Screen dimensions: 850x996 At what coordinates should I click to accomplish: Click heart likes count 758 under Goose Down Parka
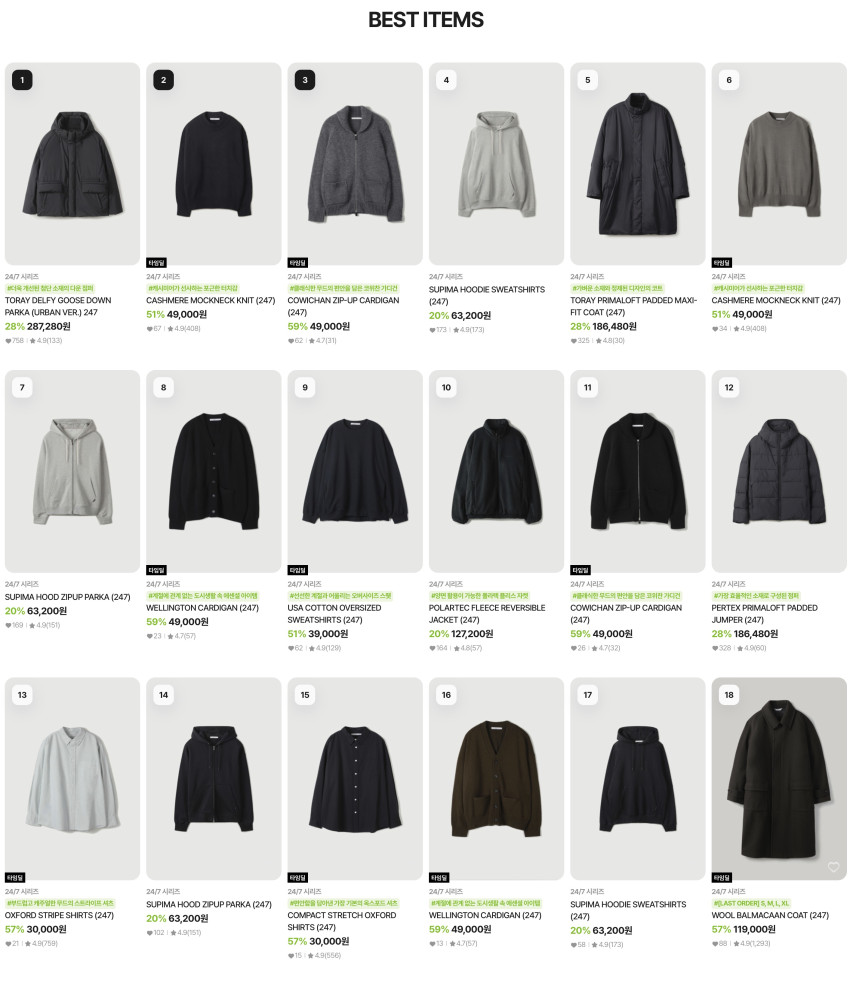pos(15,340)
